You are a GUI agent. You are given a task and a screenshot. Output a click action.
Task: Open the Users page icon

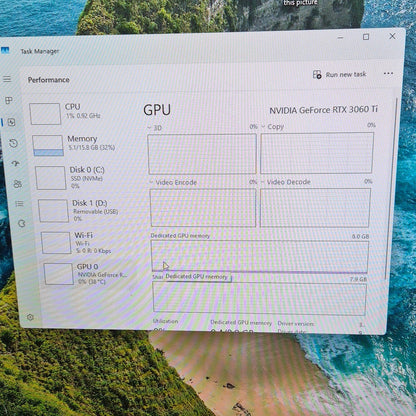tap(18, 184)
